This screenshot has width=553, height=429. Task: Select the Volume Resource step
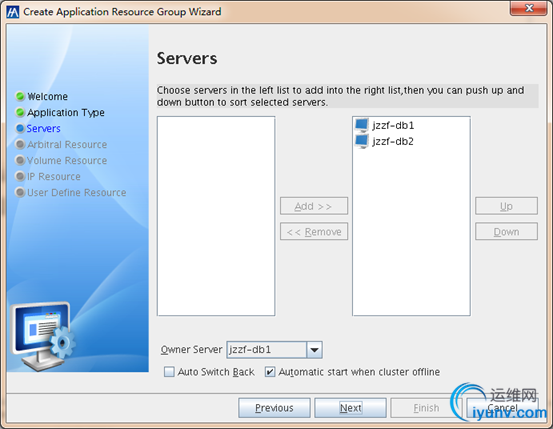[x=67, y=161]
